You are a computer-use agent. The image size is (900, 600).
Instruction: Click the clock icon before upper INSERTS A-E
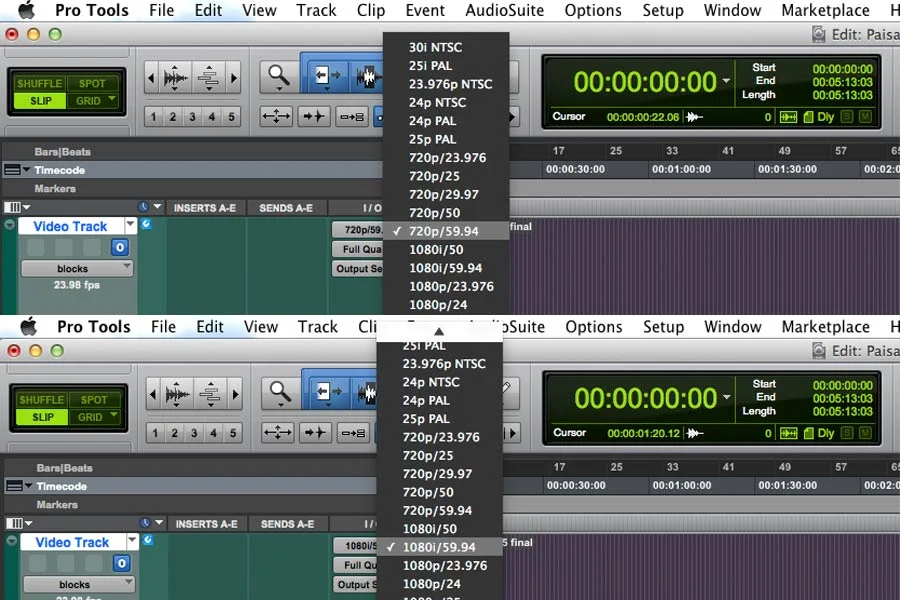click(143, 207)
